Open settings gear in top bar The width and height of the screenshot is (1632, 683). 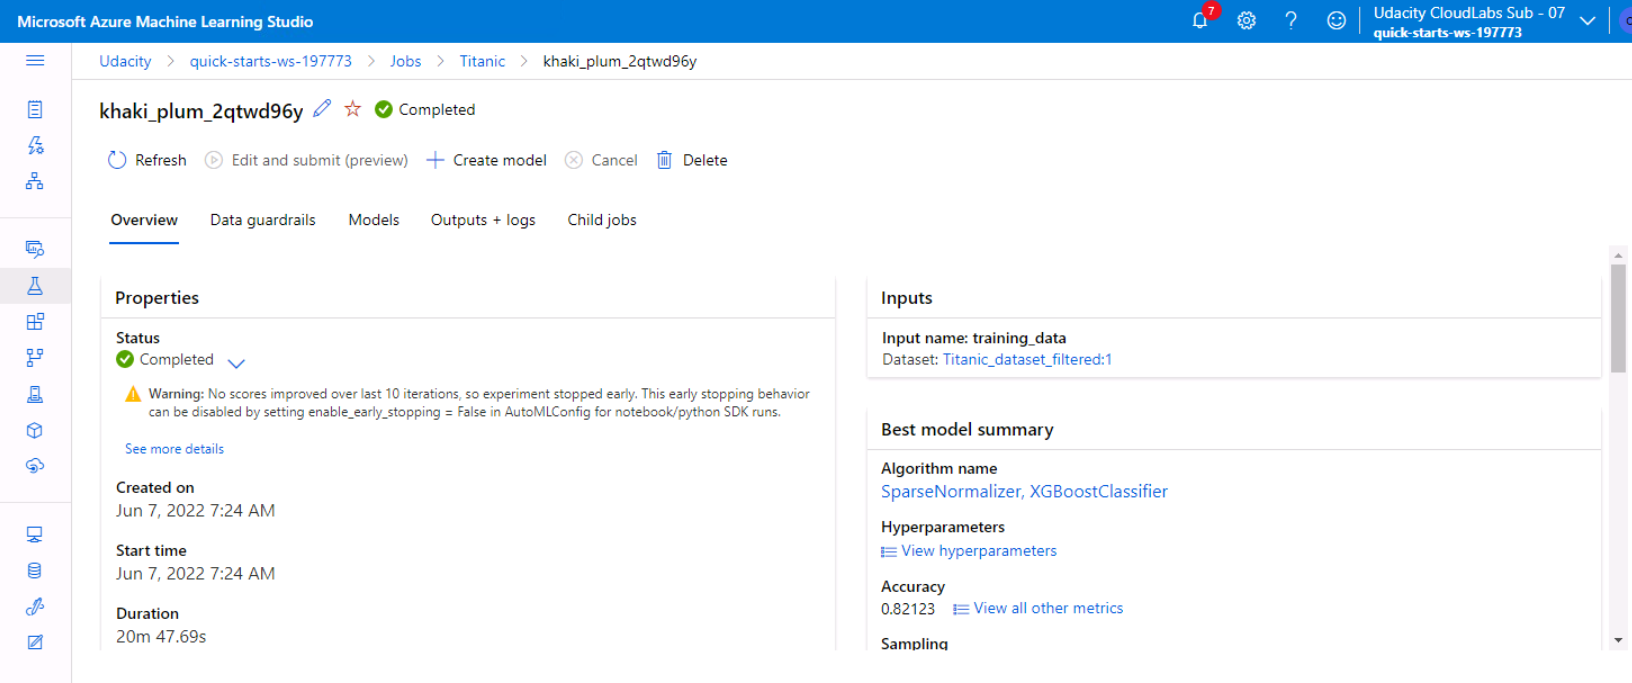coord(1246,21)
